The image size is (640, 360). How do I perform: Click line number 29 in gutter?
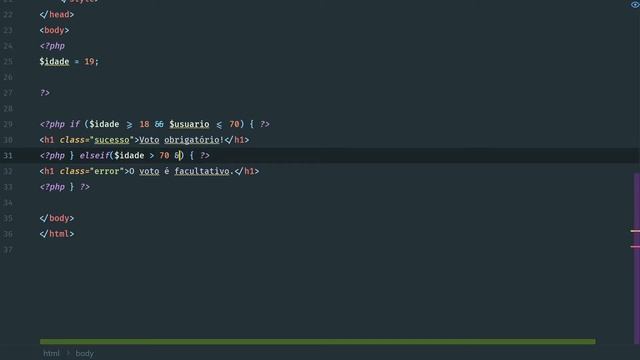coord(8,124)
